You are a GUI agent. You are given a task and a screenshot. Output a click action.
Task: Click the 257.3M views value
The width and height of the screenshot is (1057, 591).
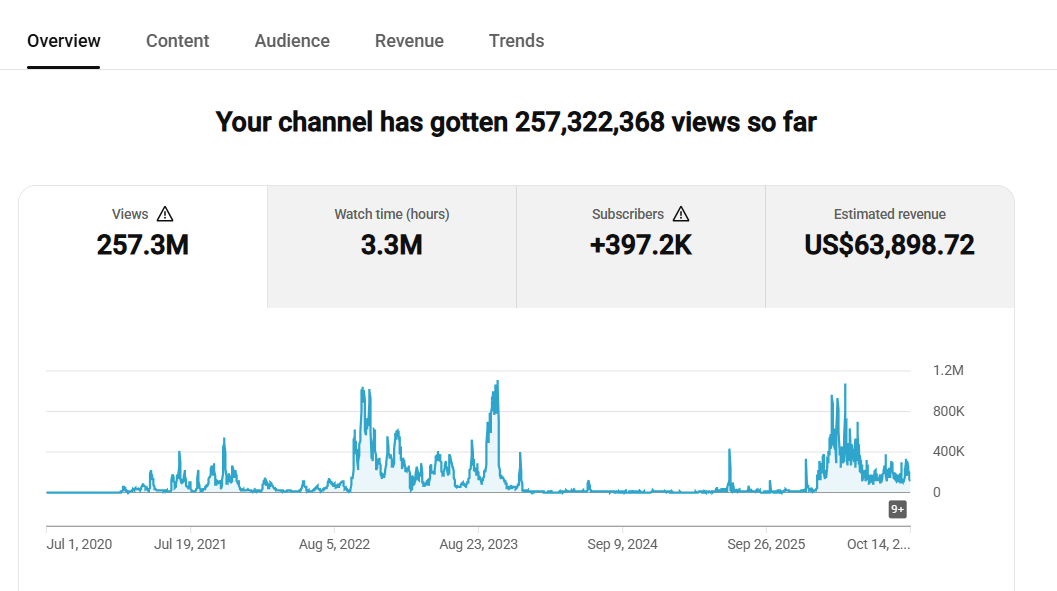coord(143,245)
